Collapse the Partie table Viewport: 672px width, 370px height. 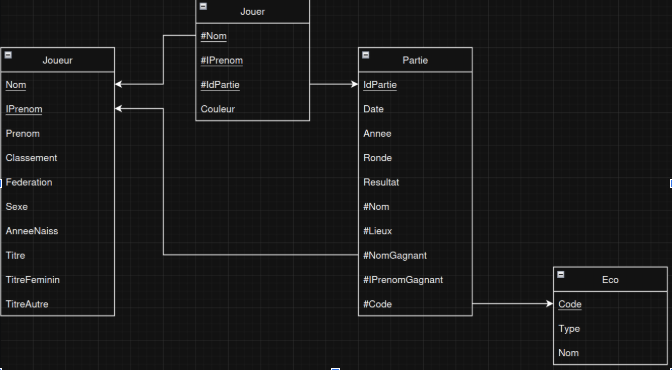[366, 55]
